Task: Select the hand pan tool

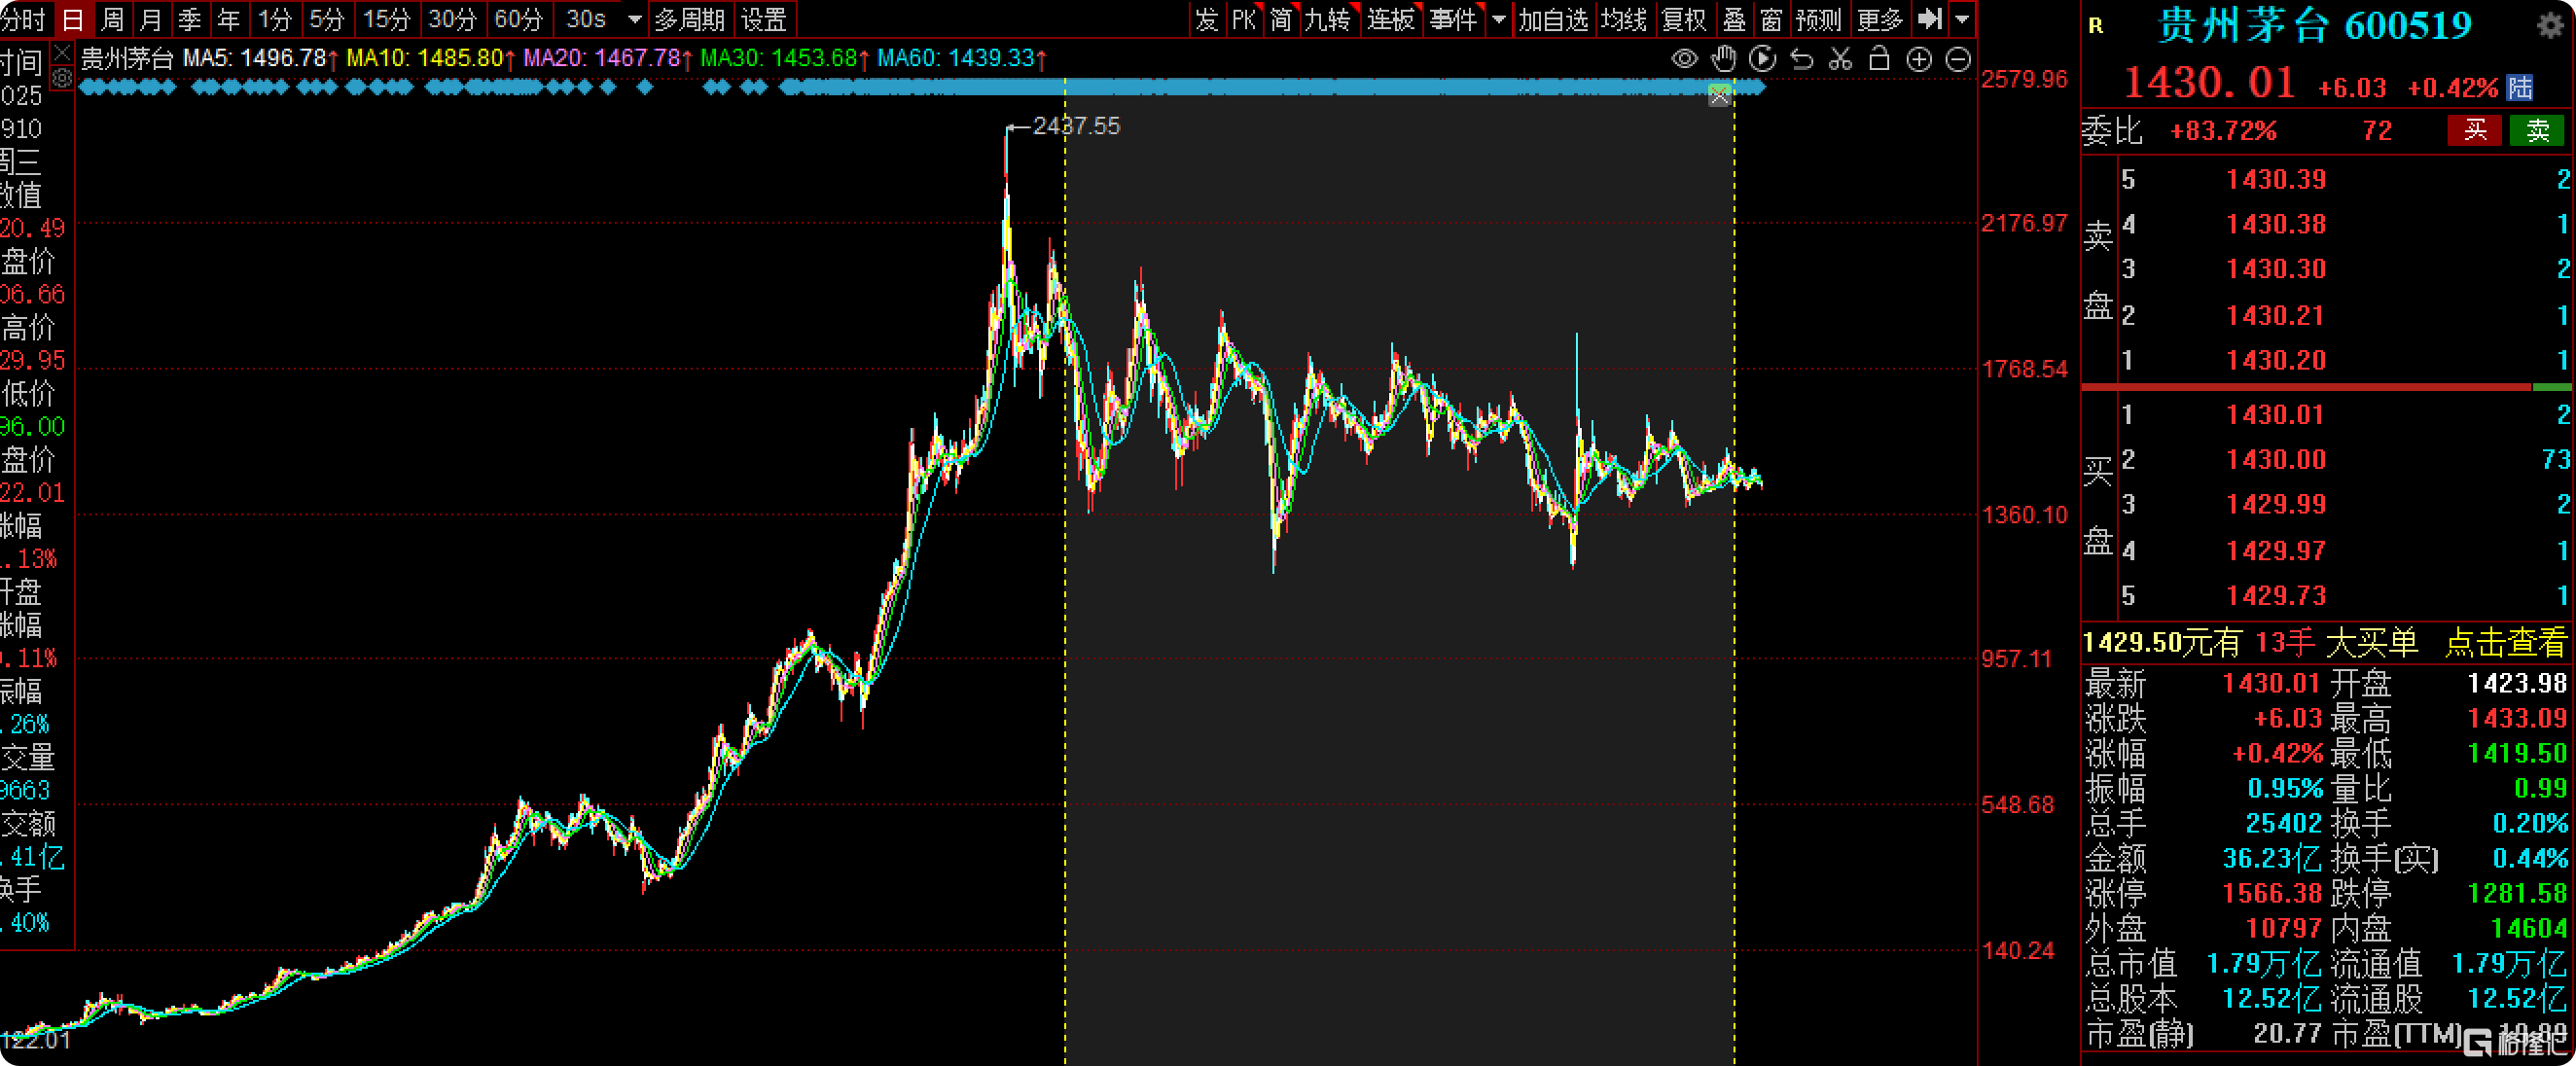Action: [1723, 59]
